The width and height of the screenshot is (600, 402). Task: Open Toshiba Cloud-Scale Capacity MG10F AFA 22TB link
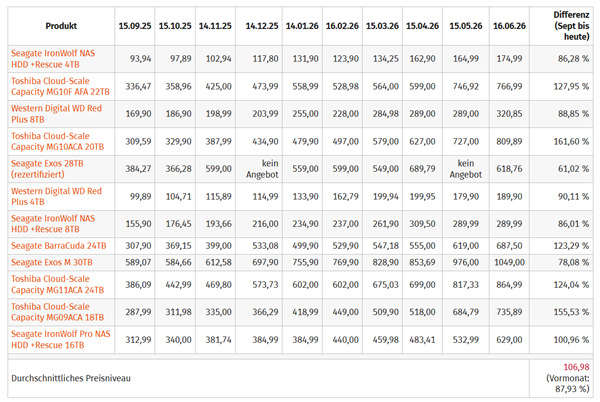coord(60,86)
